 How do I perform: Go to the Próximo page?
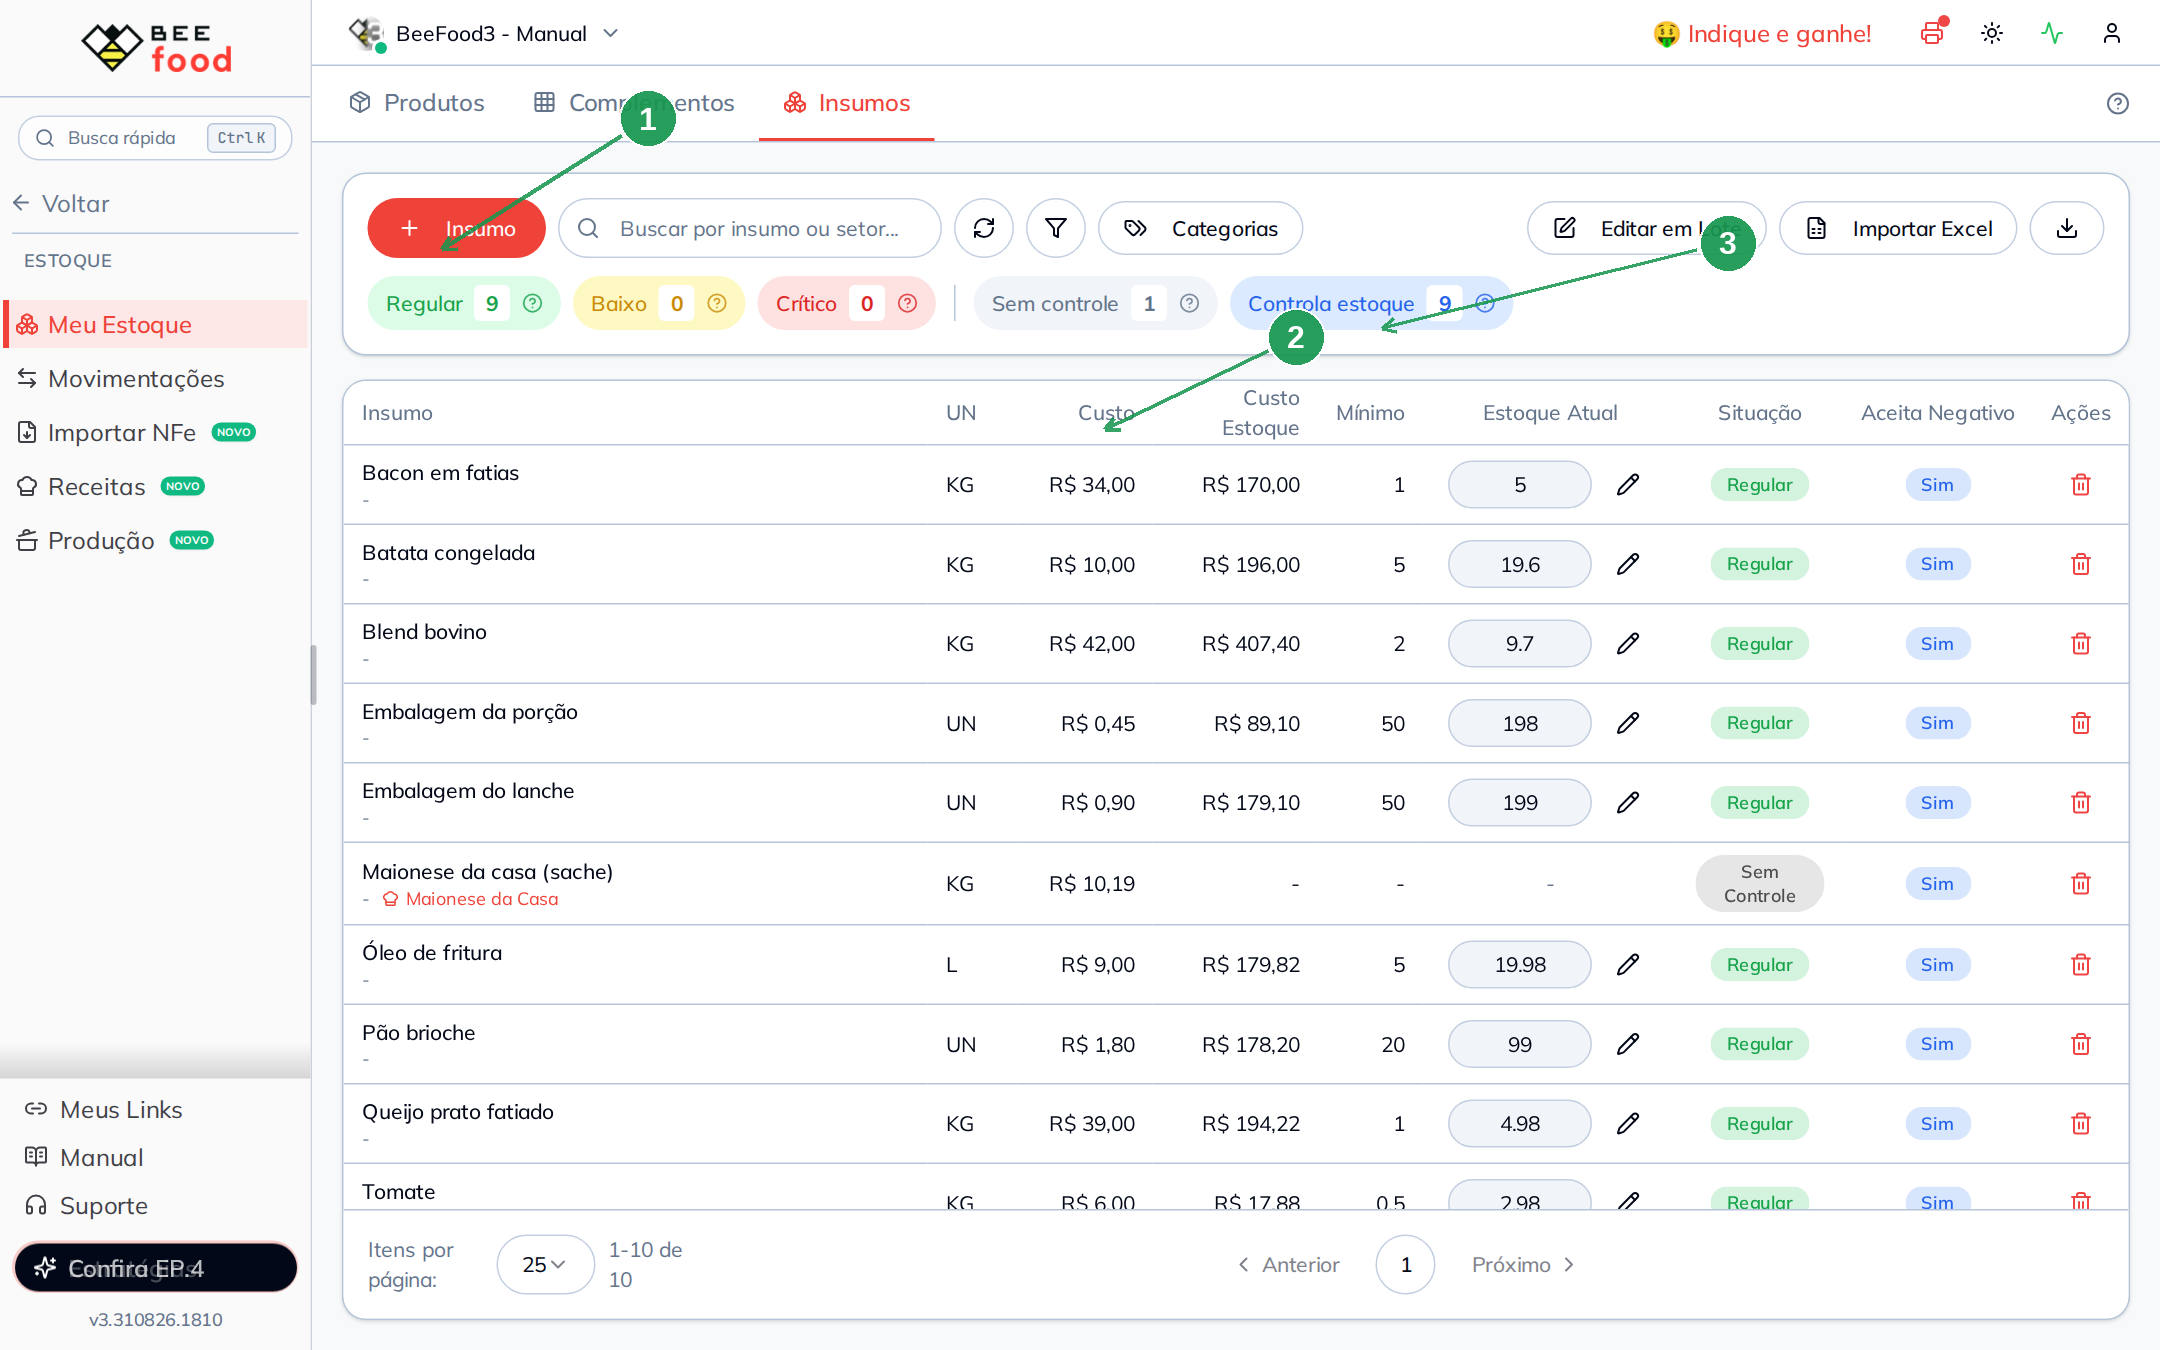(x=1523, y=1265)
